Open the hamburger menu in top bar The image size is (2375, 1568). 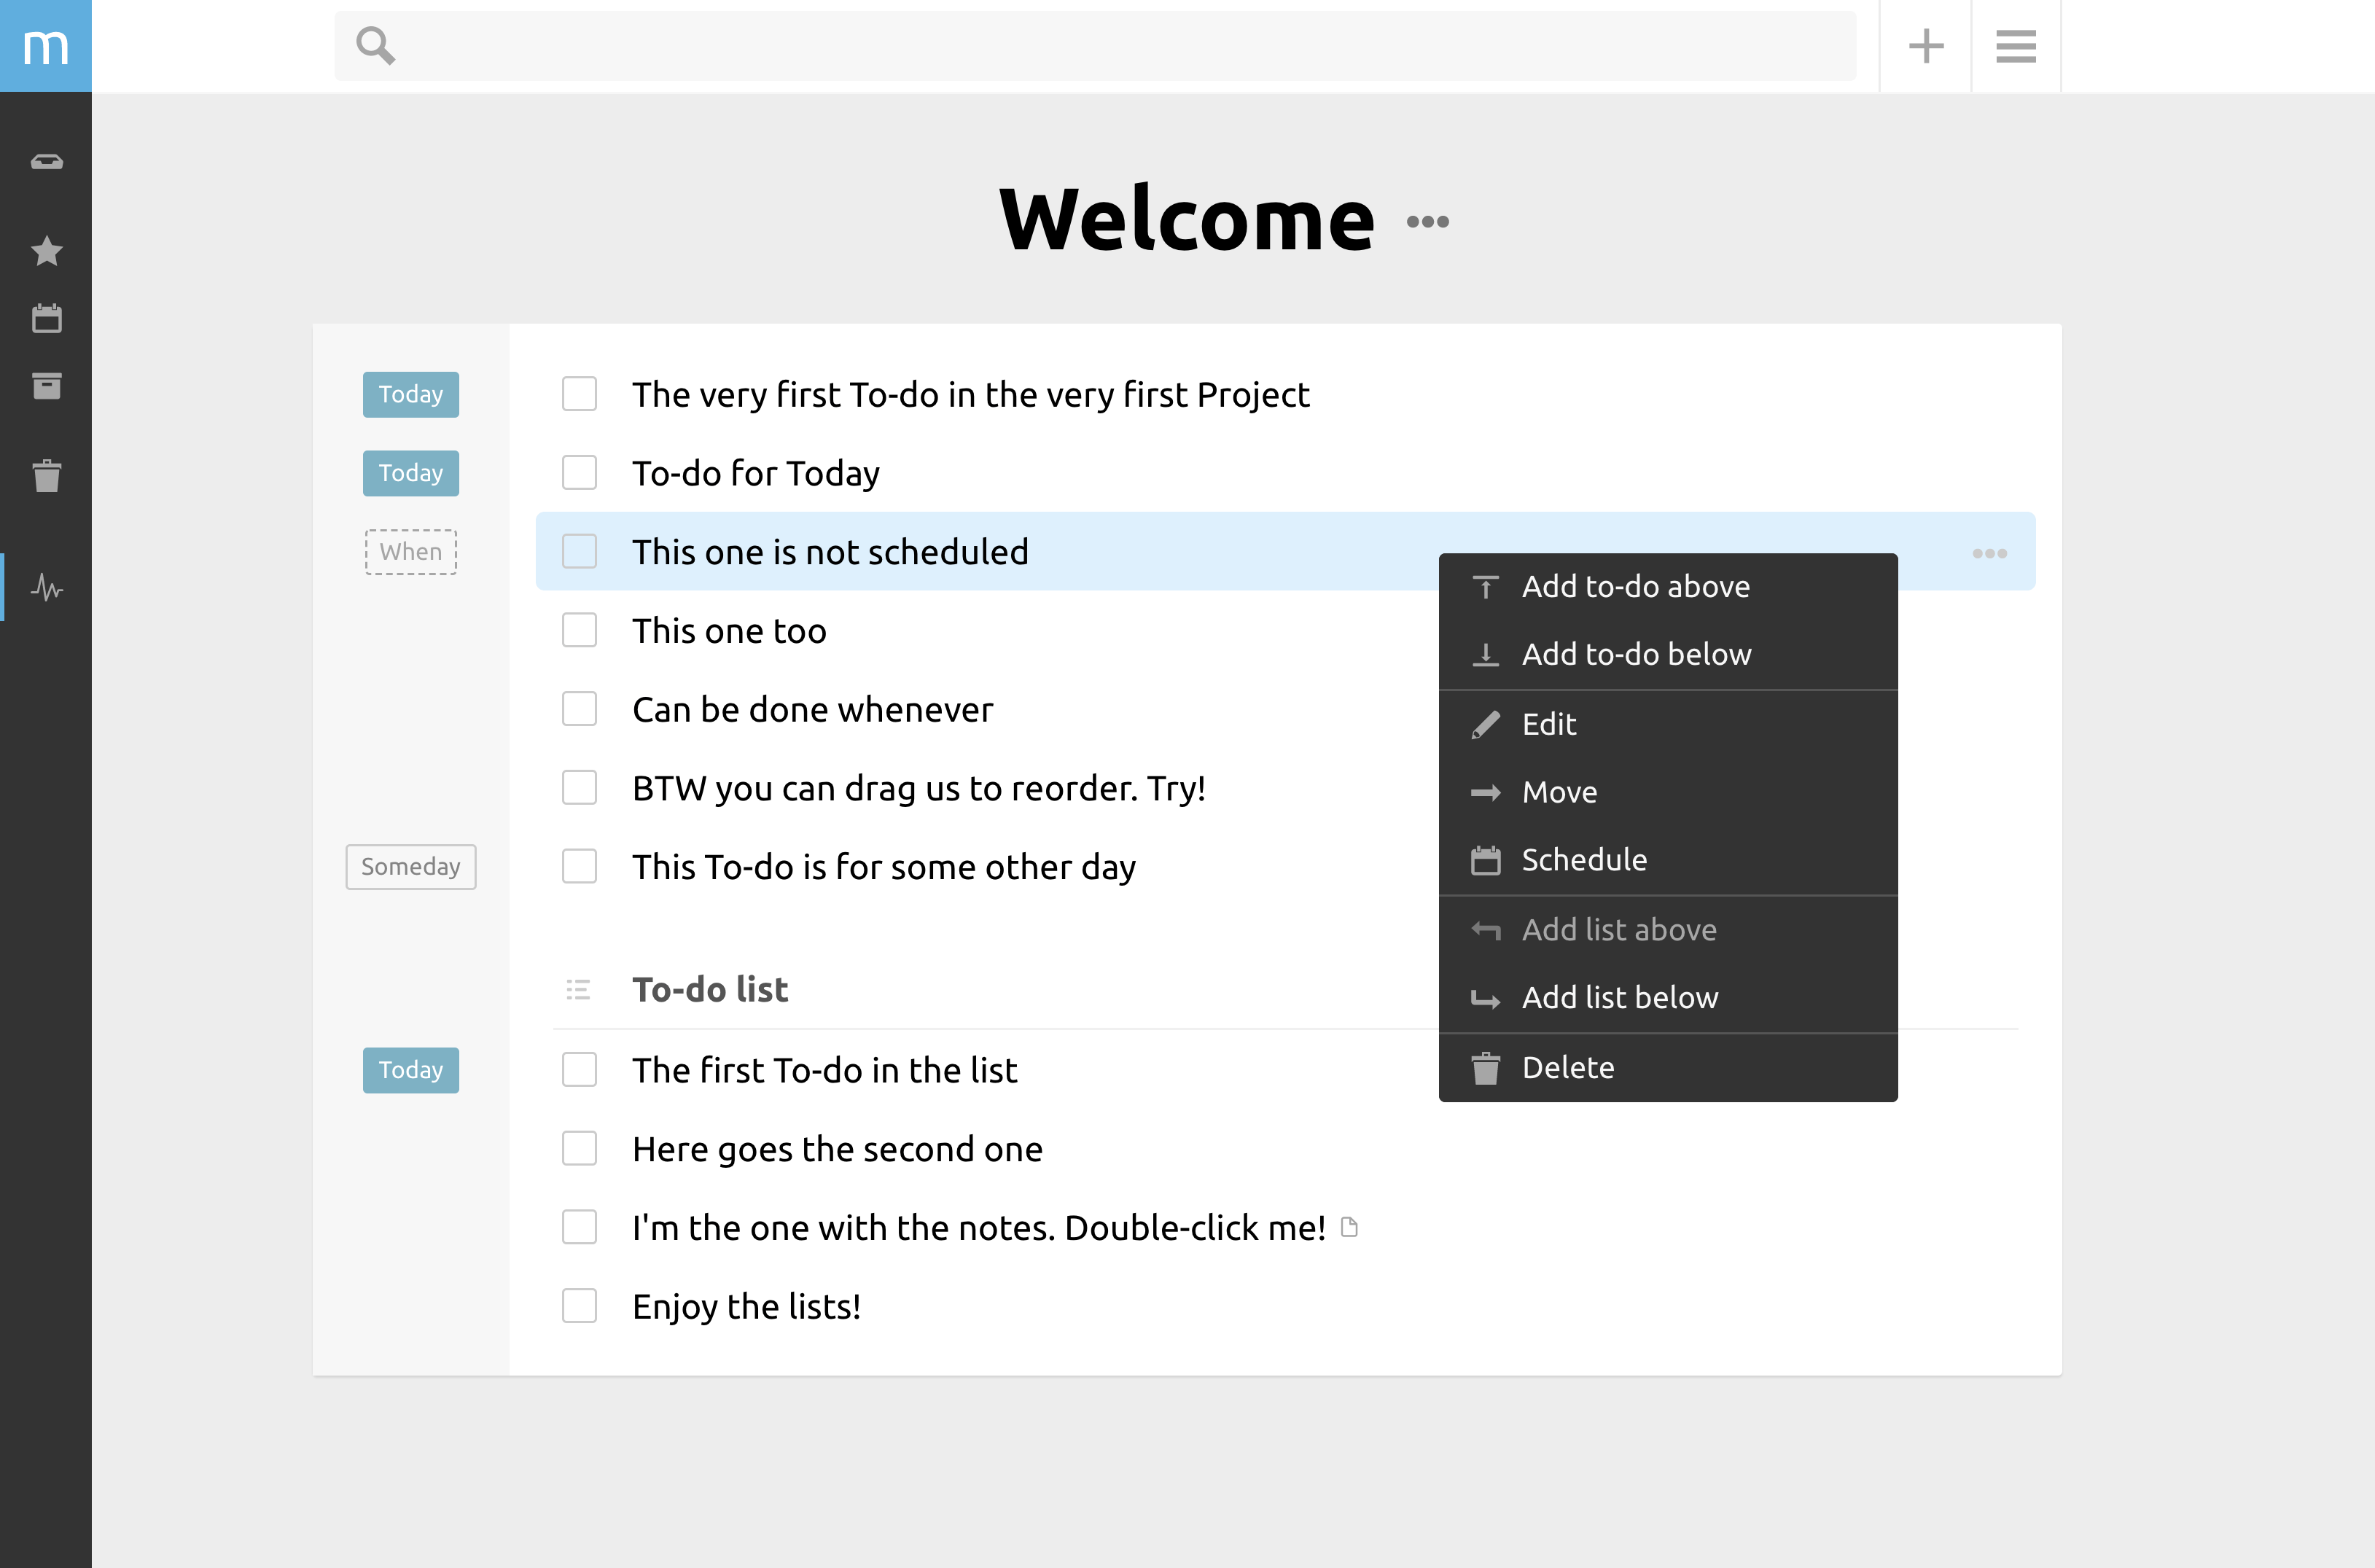[x=2015, y=46]
